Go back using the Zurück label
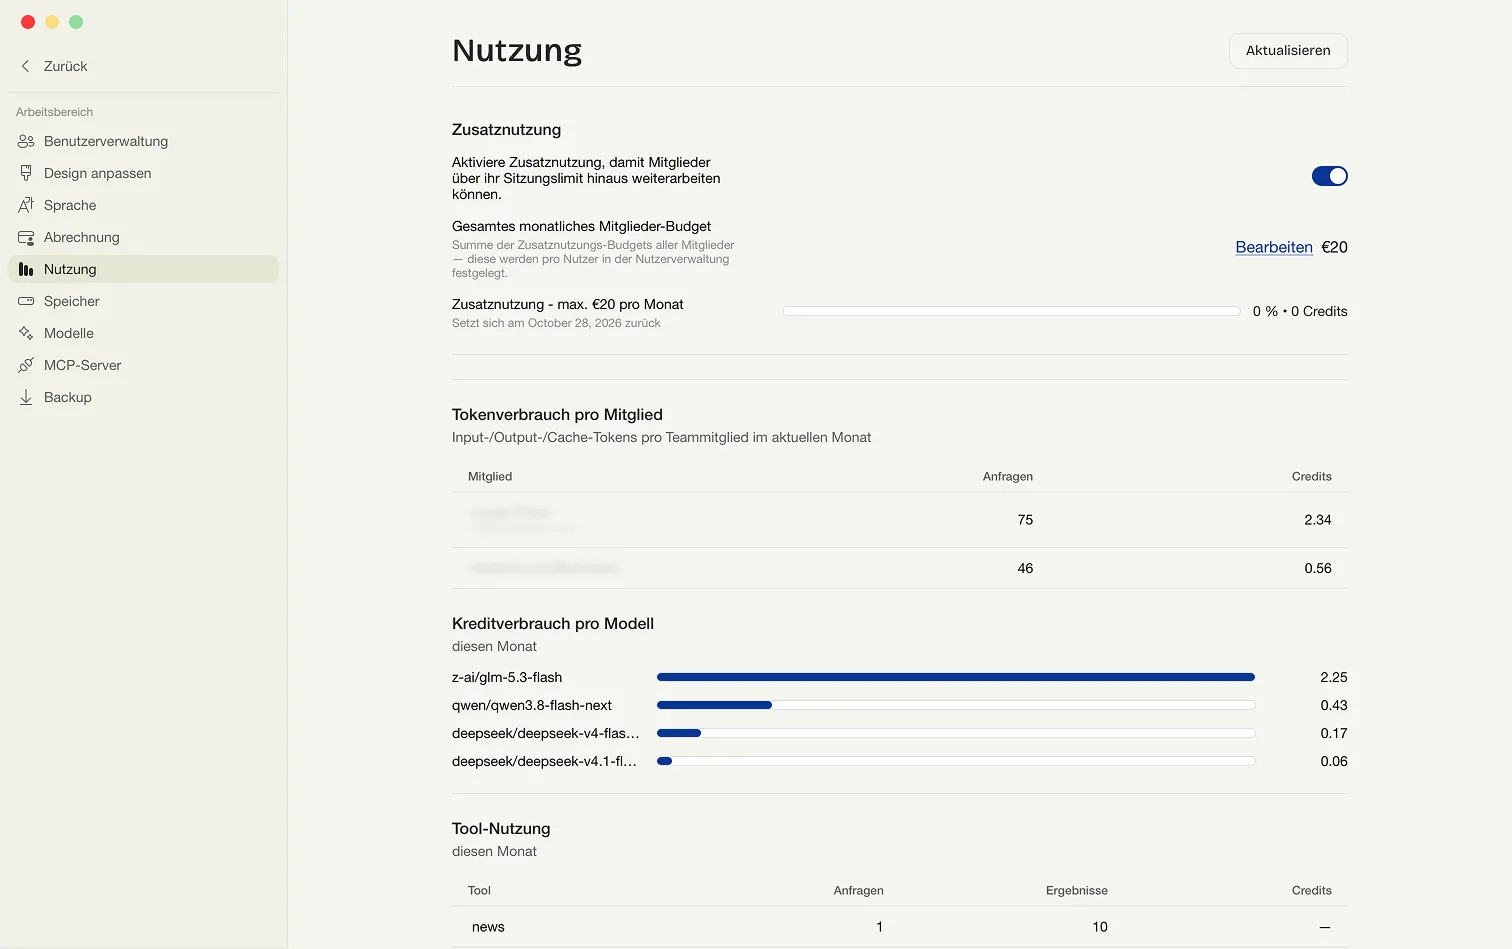 point(66,66)
